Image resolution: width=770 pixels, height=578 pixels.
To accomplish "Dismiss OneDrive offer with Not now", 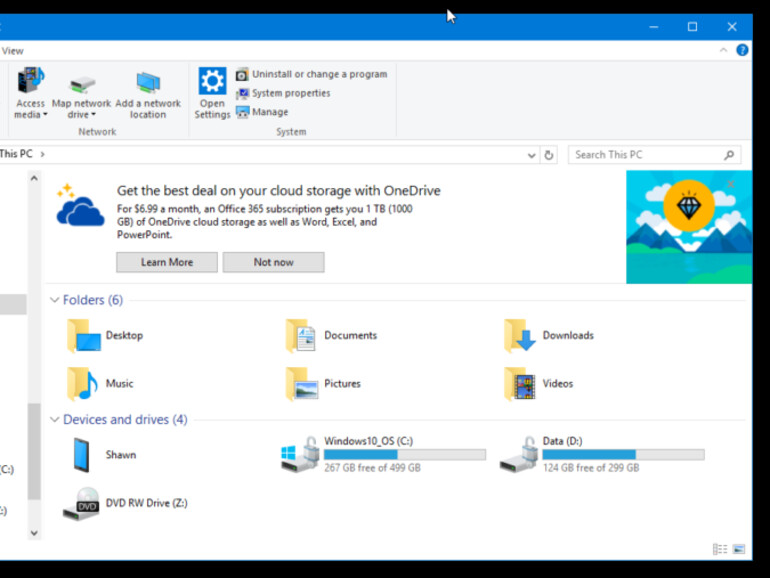I will (x=274, y=262).
